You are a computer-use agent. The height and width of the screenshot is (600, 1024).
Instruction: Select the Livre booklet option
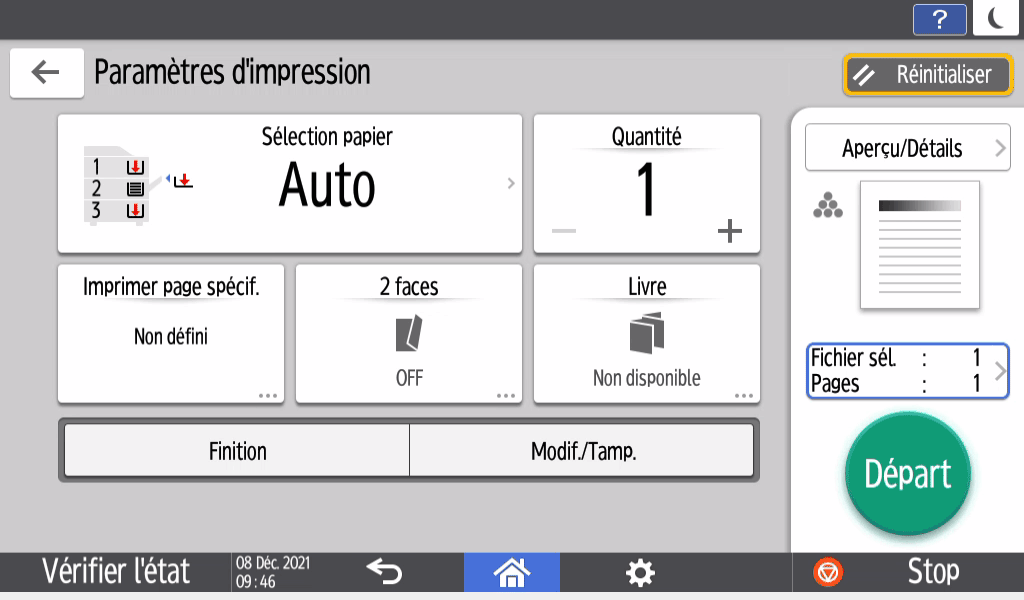pos(646,333)
